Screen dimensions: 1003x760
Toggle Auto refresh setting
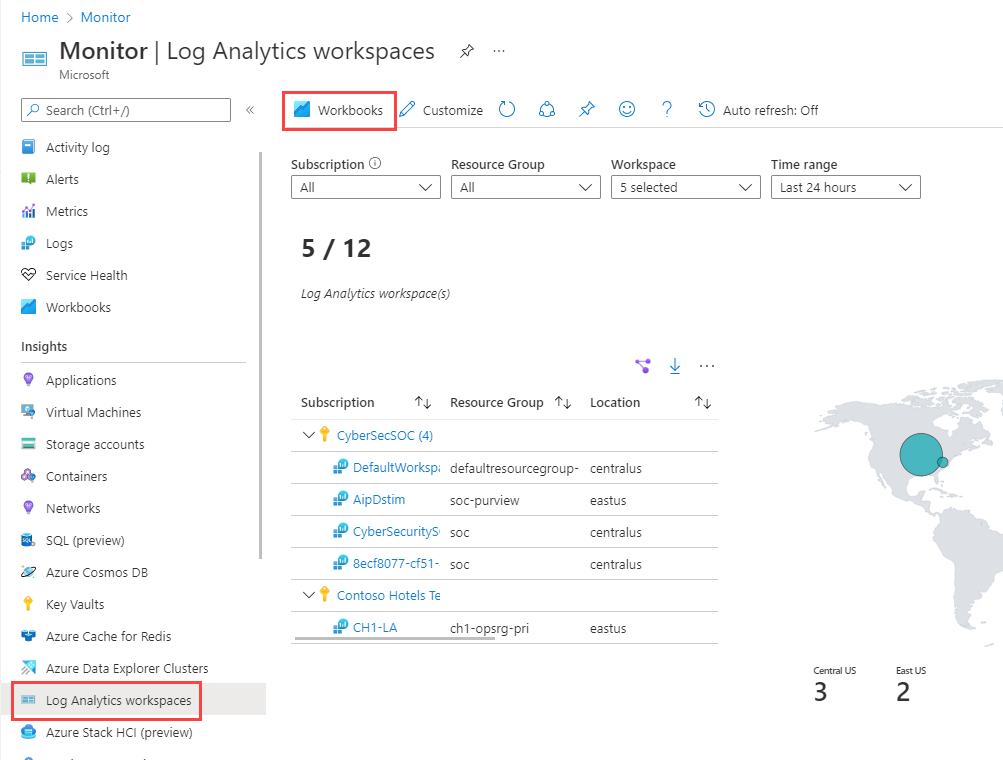[758, 109]
